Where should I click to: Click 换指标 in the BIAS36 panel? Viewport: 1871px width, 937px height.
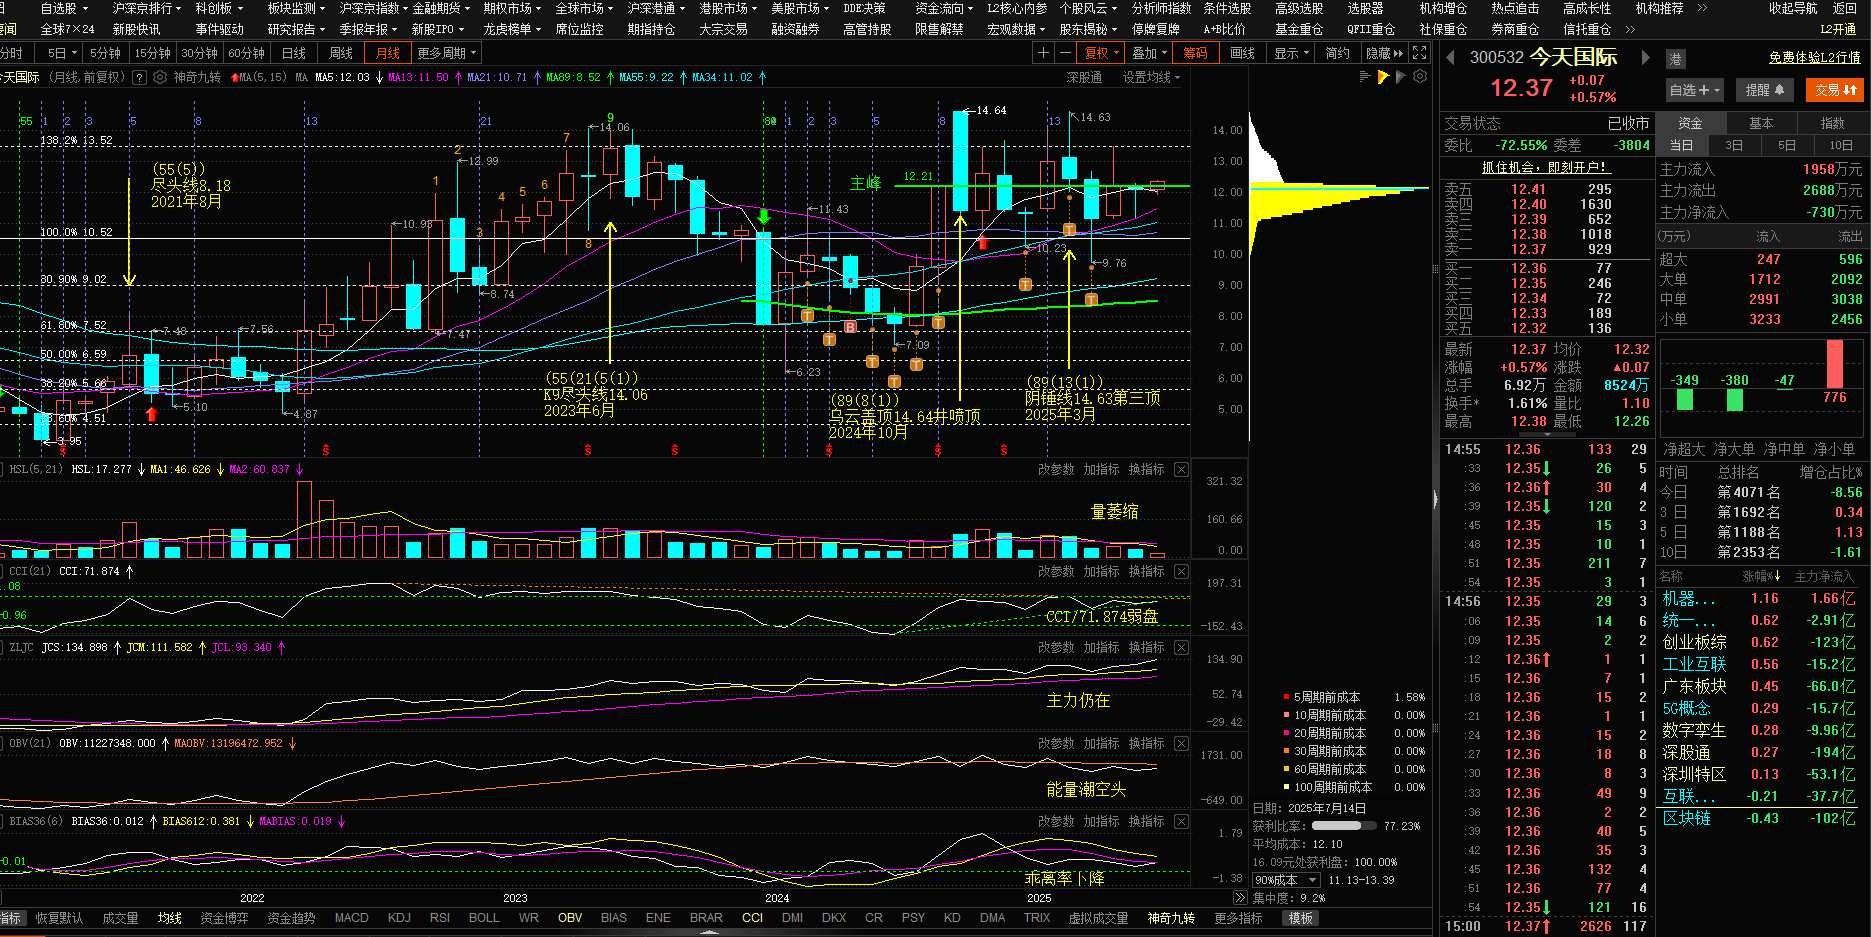point(1146,821)
